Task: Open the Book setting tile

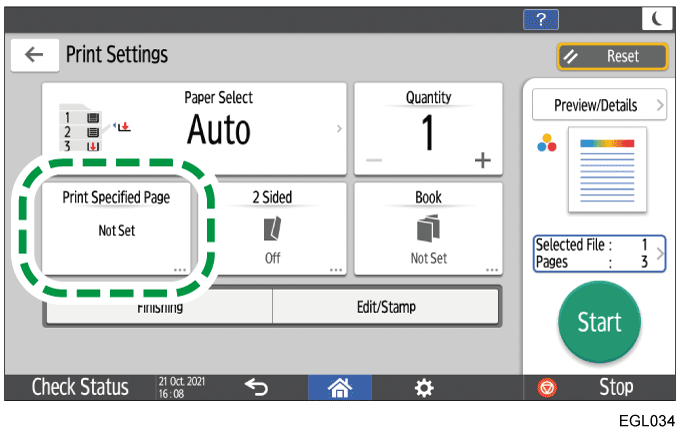Action: pos(428,228)
